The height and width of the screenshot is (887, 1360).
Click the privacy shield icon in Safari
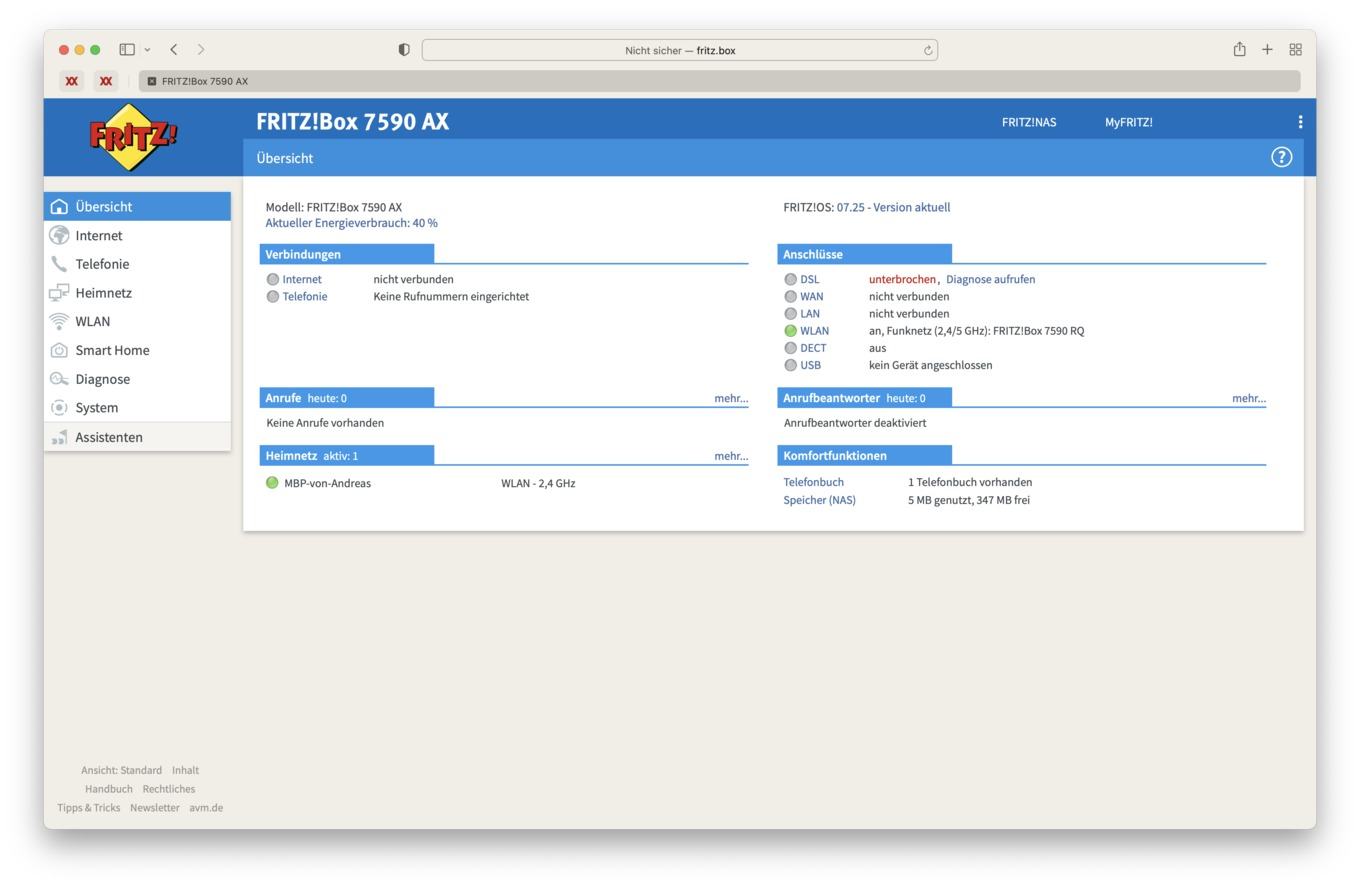tap(404, 50)
